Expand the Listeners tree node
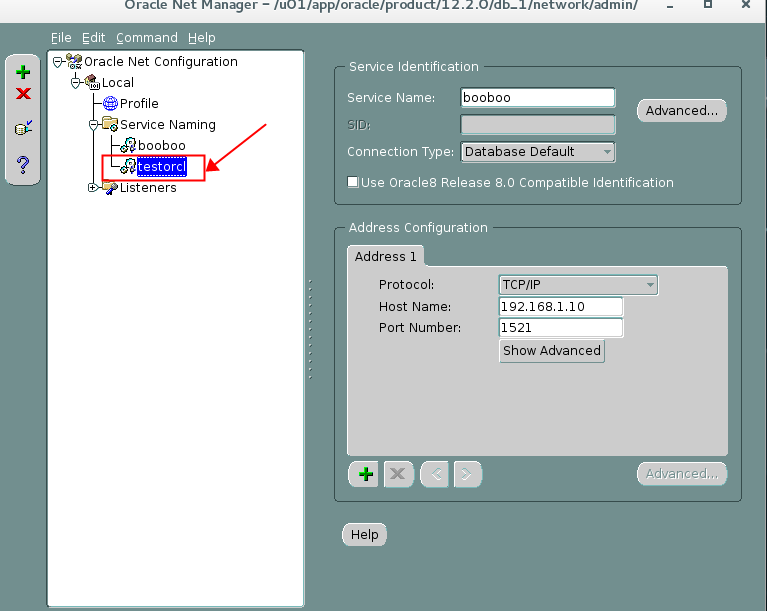The width and height of the screenshot is (767, 611). [93, 188]
